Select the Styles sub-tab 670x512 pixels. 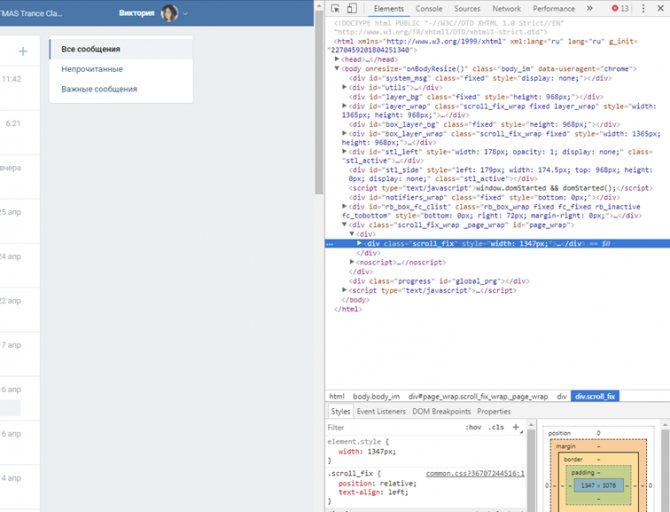tap(340, 411)
